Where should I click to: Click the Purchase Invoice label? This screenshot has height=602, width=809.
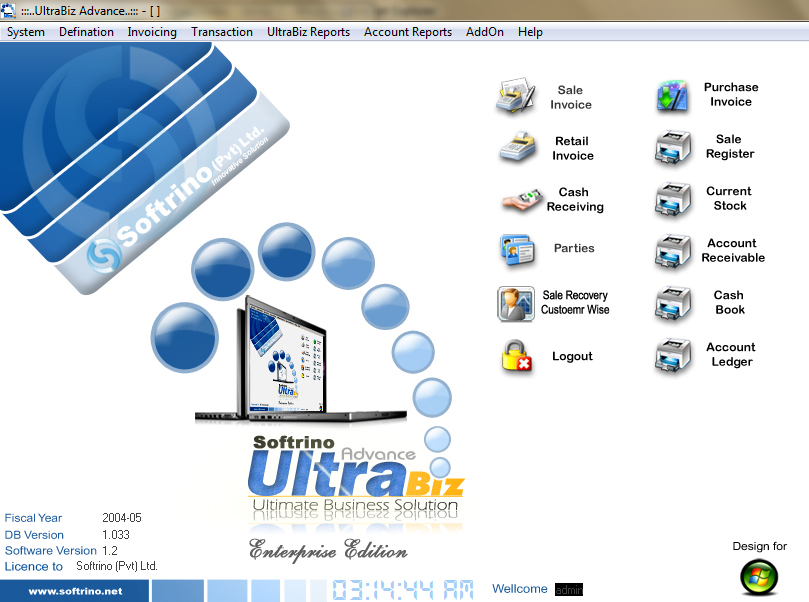[x=731, y=94]
